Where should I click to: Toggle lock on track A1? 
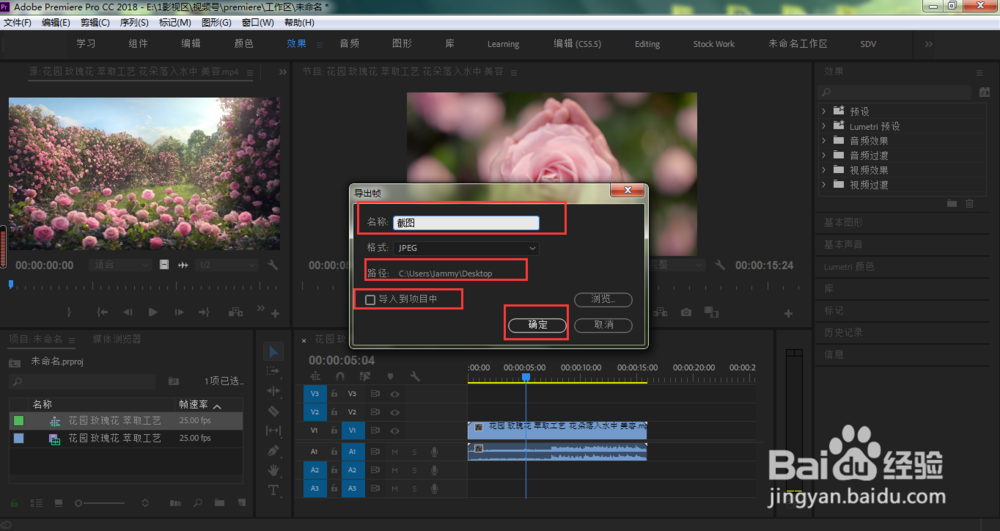pos(334,451)
